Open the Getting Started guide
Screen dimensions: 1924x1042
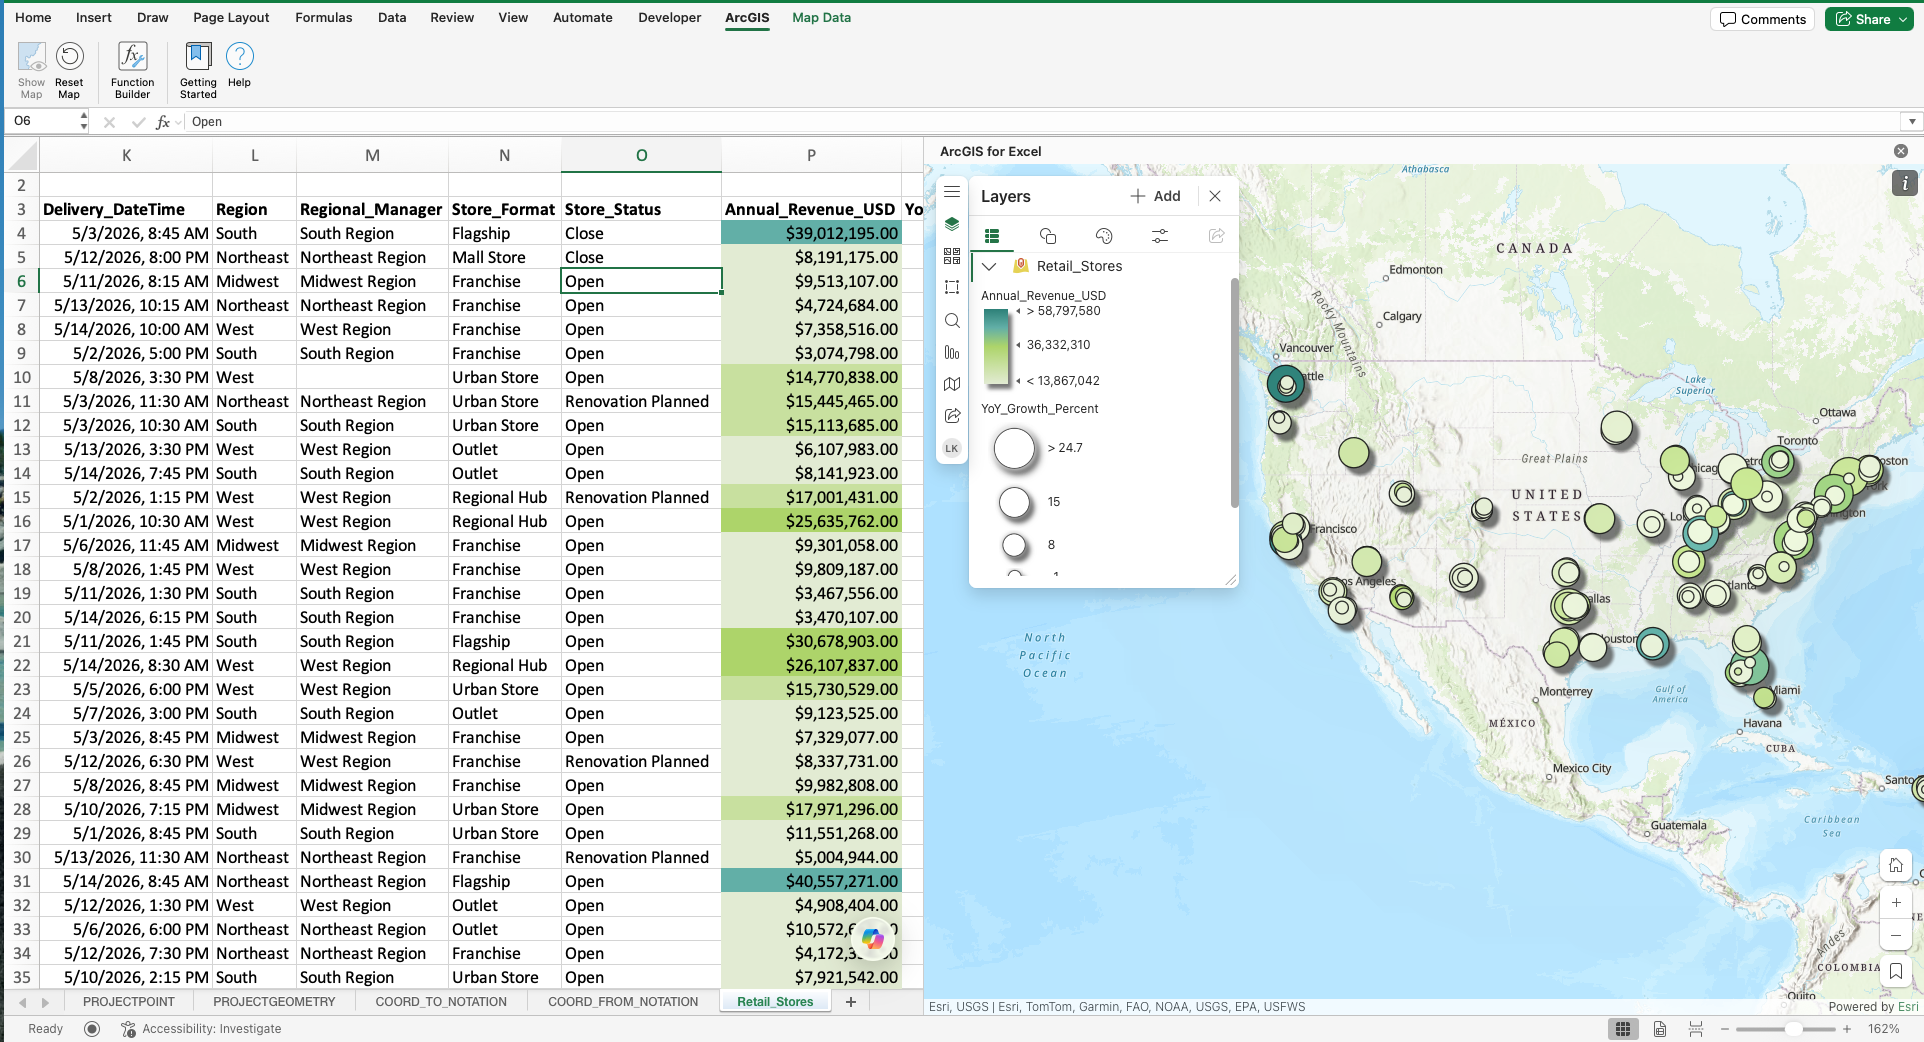coord(198,70)
